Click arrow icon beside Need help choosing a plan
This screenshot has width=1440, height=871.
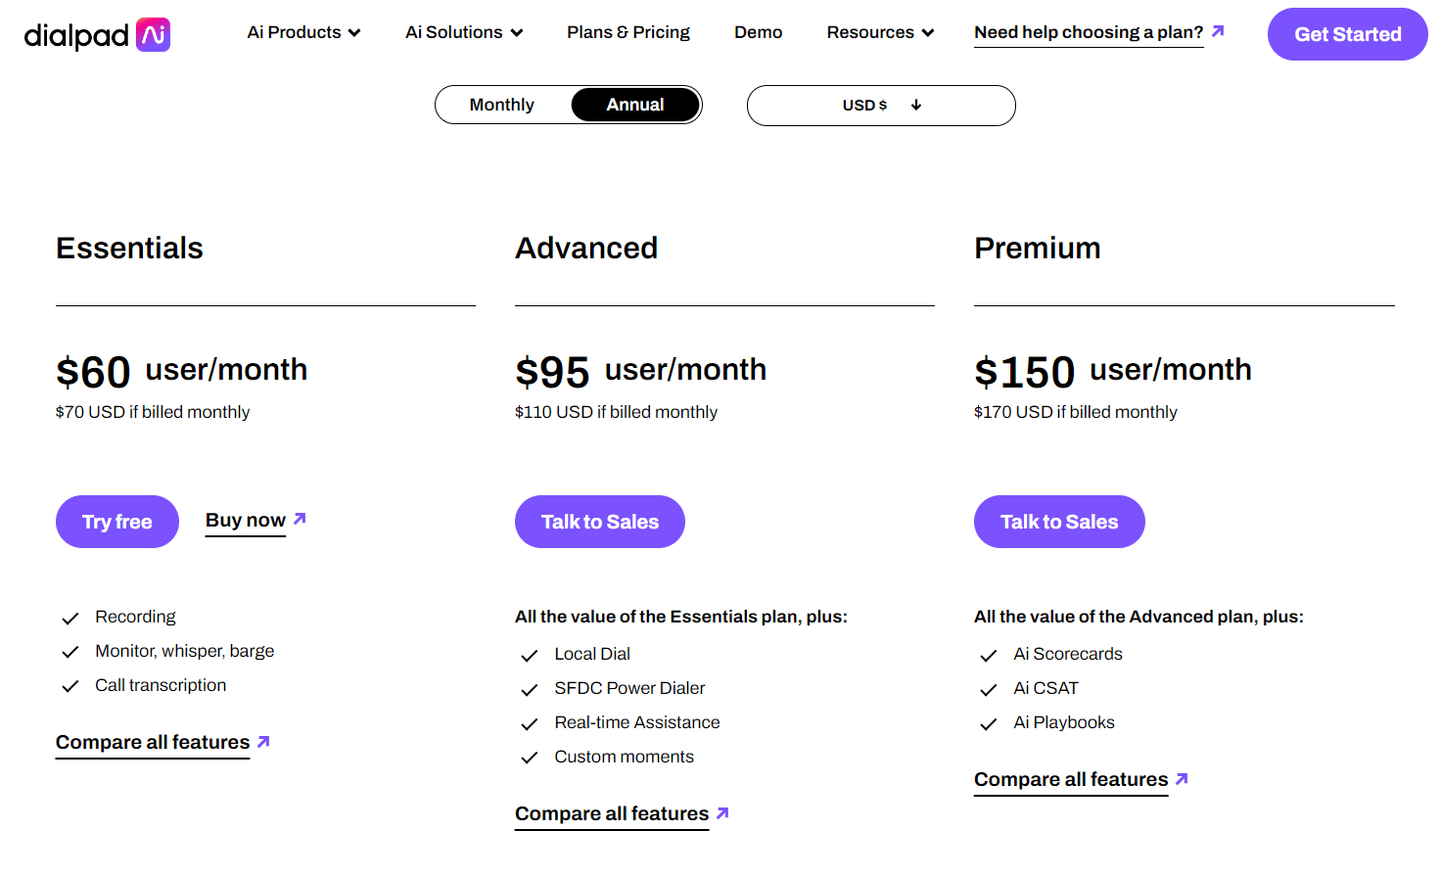click(1218, 31)
